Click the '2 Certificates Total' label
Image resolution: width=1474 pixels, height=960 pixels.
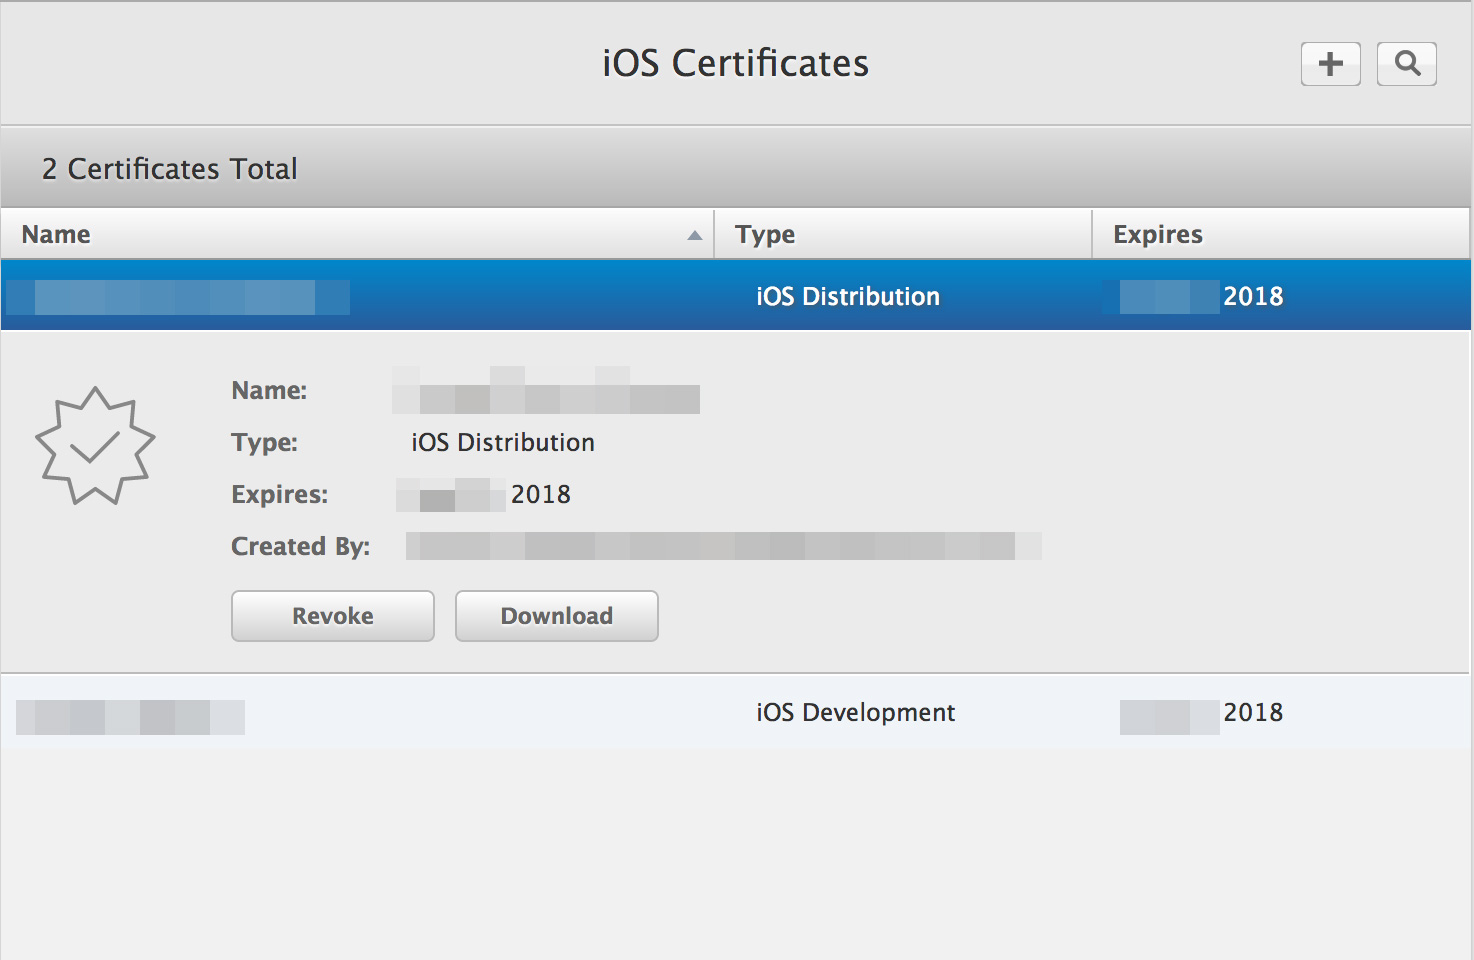[x=169, y=169]
